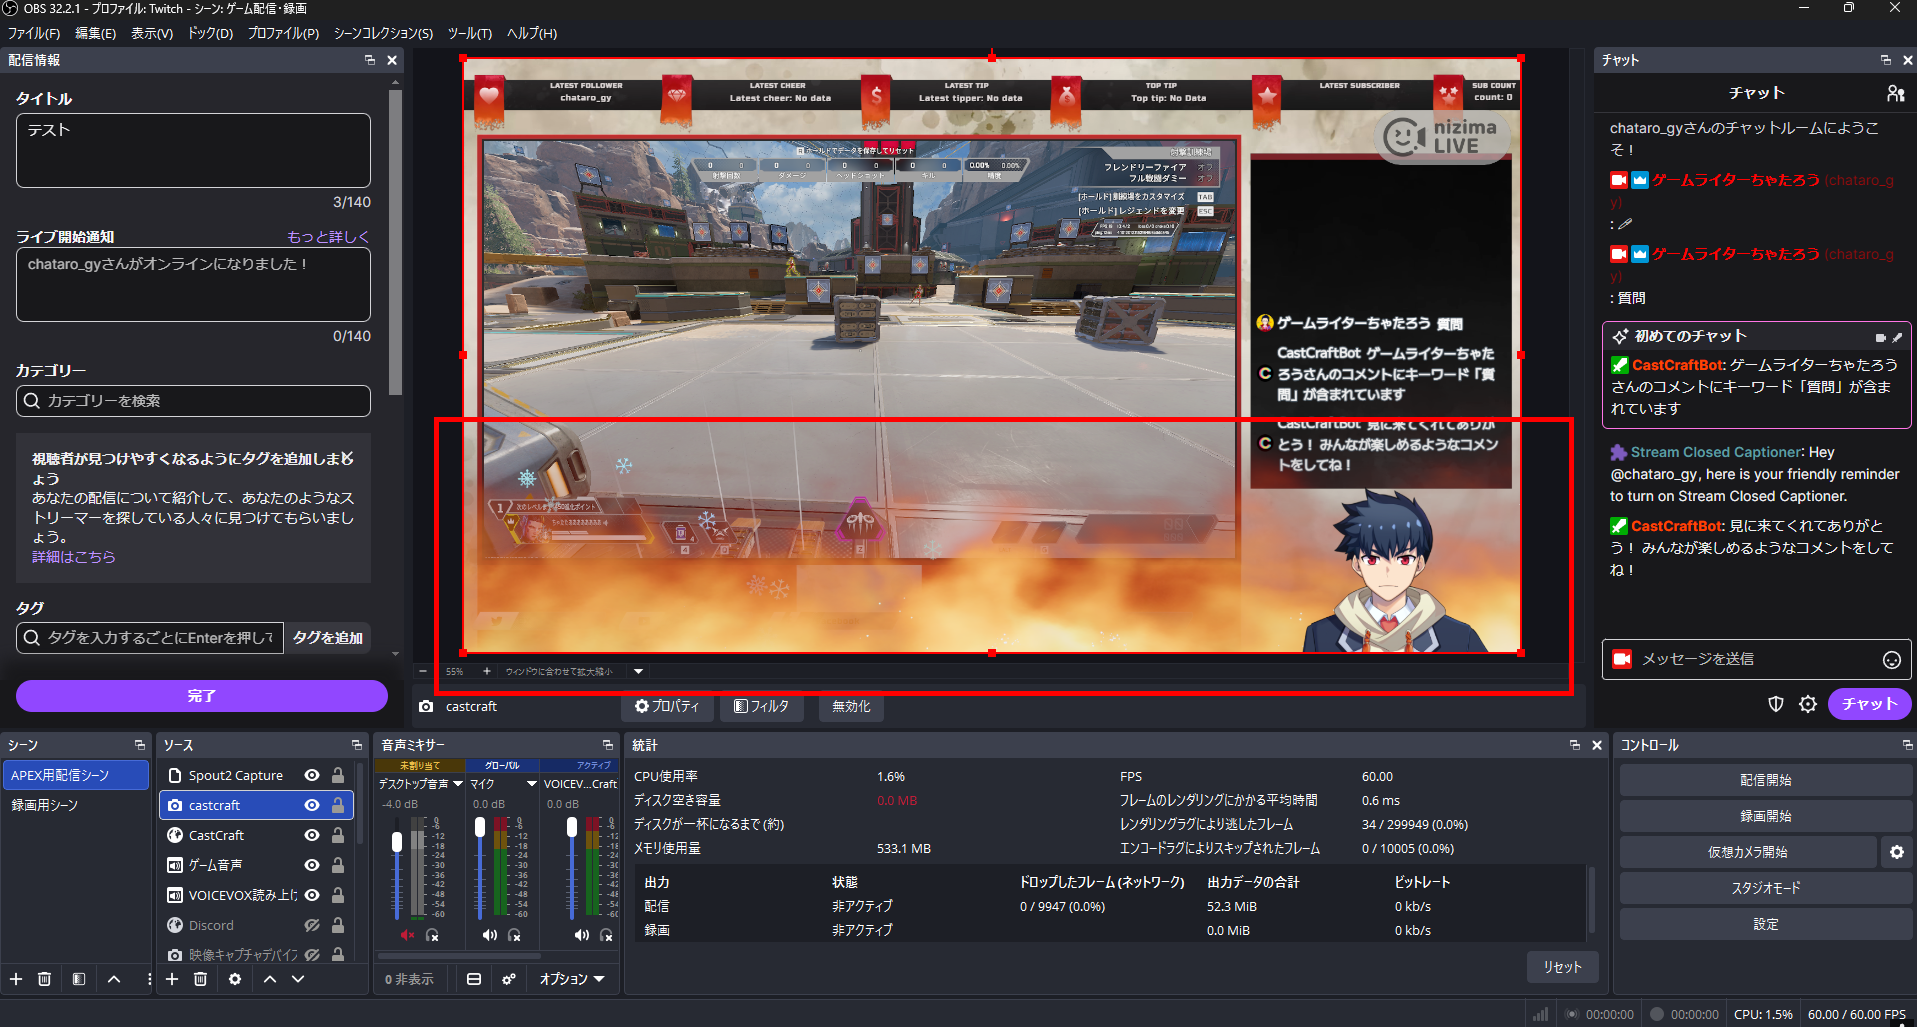Open the ファイル(F) menu
Image resolution: width=1917 pixels, height=1027 pixels.
coord(34,33)
